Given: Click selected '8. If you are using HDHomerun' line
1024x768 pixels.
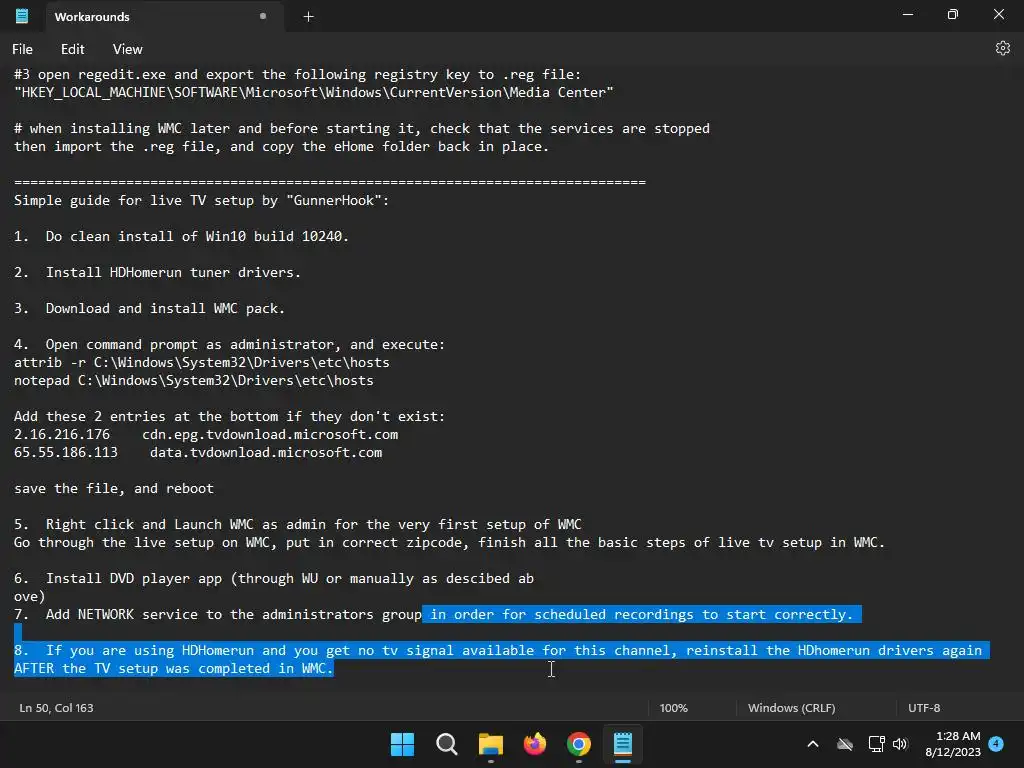Looking at the screenshot, I should point(498,650).
